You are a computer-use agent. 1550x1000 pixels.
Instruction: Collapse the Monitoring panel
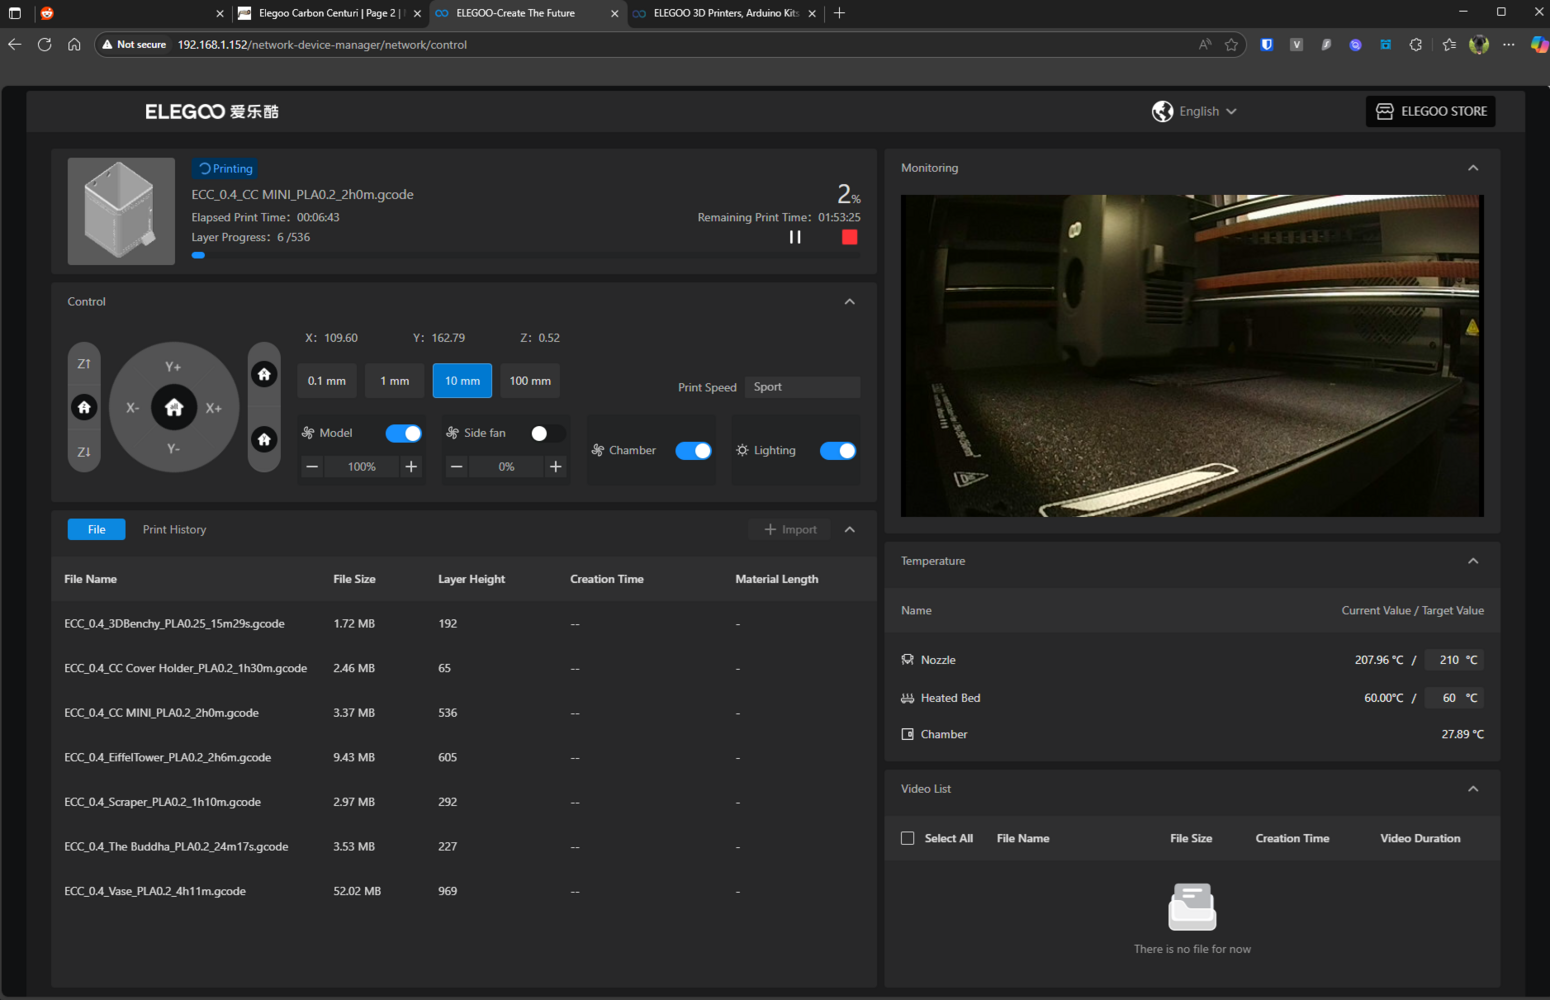click(1473, 168)
